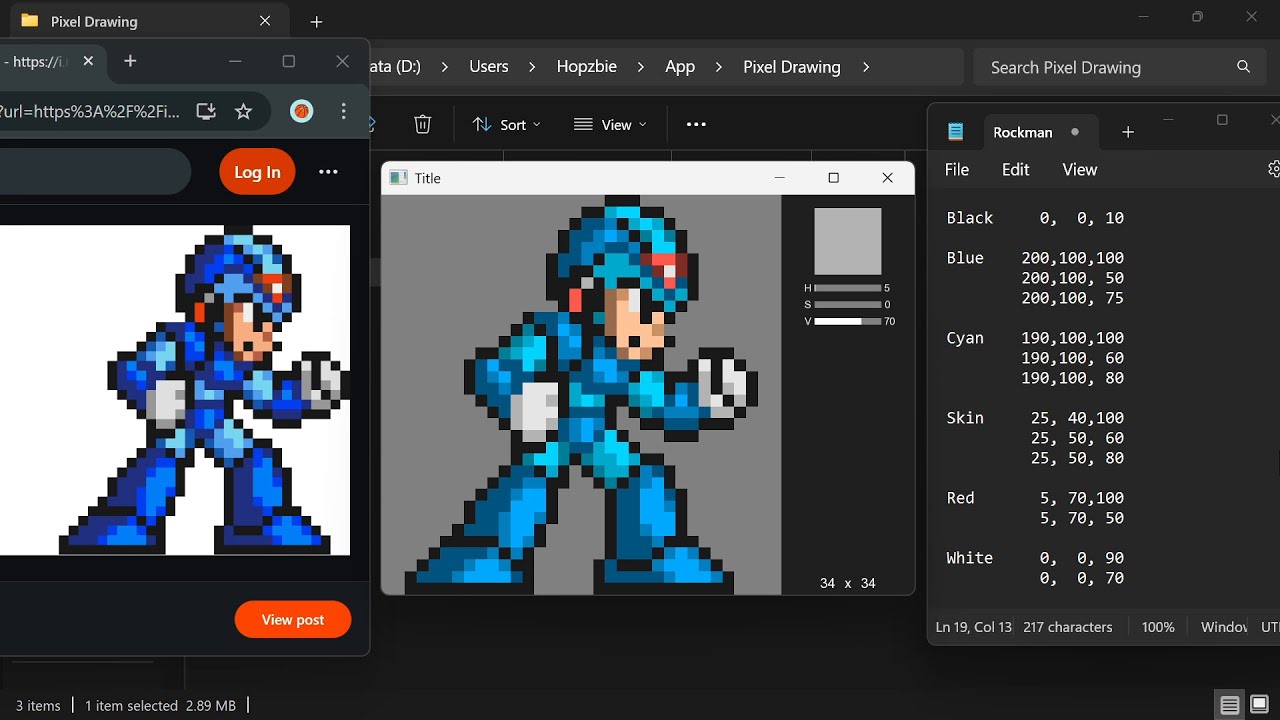Adjust the S saturation slider
Viewport: 1280px width, 720px height.
pyautogui.click(x=848, y=304)
